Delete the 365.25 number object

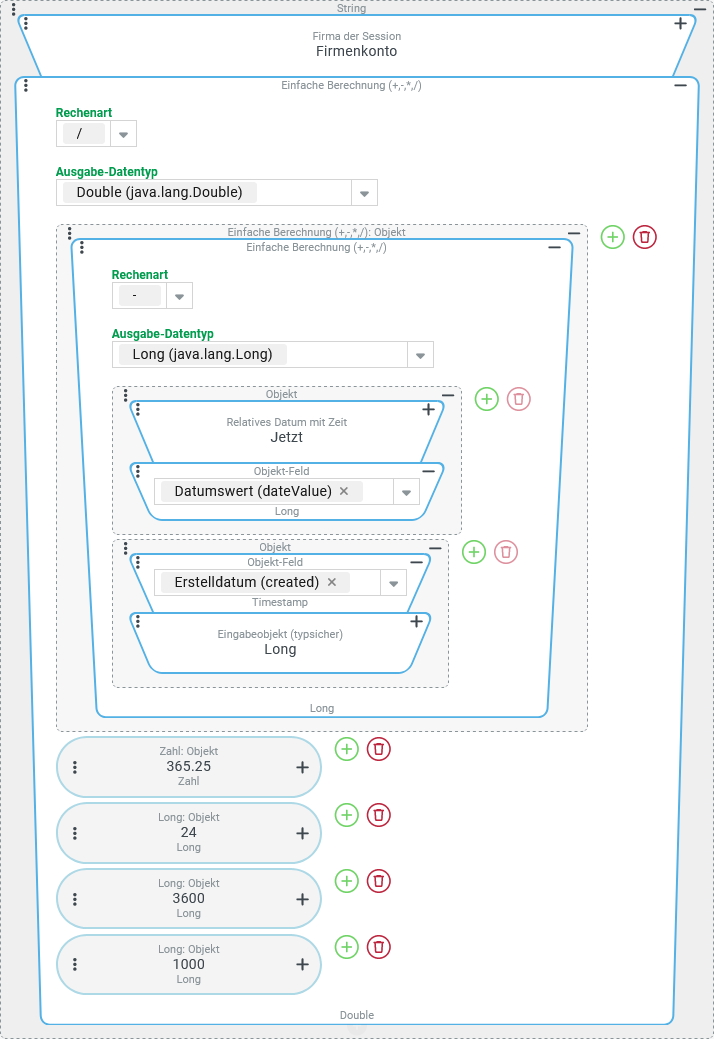pos(379,749)
